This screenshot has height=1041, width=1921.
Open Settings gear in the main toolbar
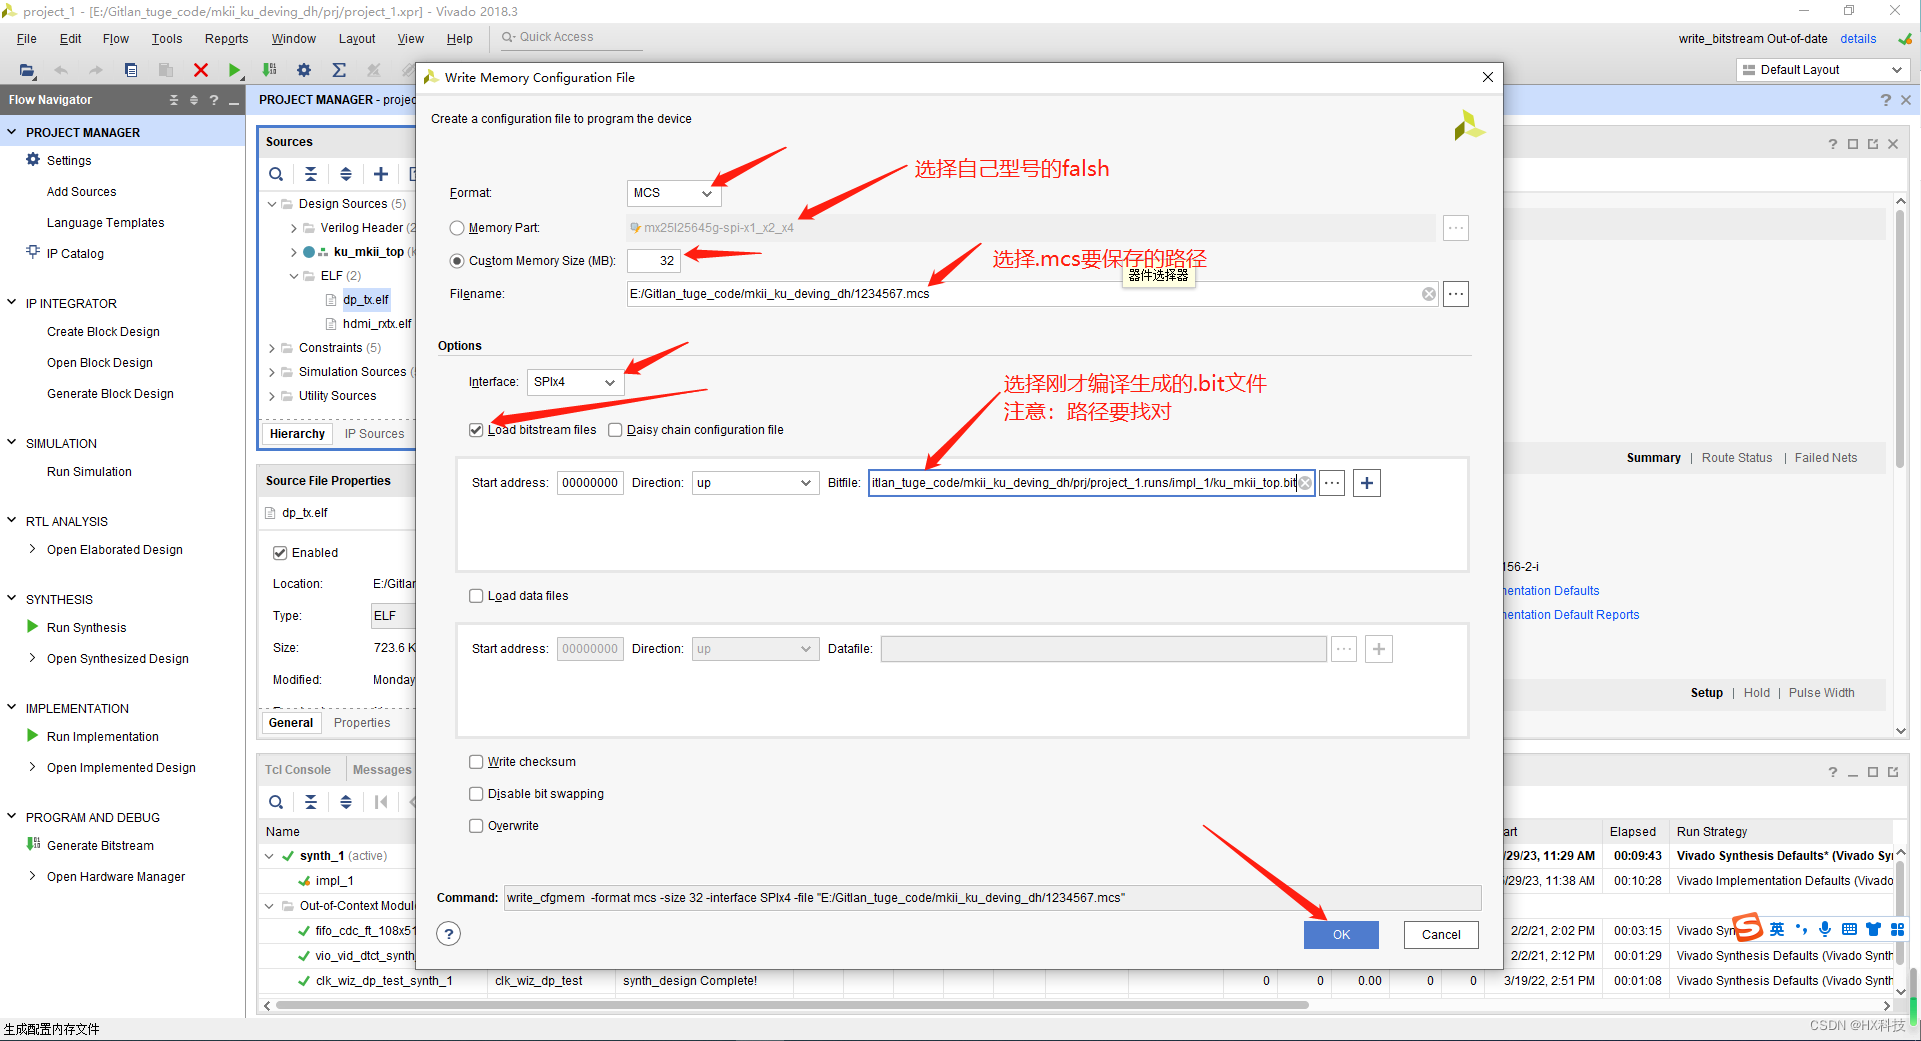pyautogui.click(x=304, y=70)
